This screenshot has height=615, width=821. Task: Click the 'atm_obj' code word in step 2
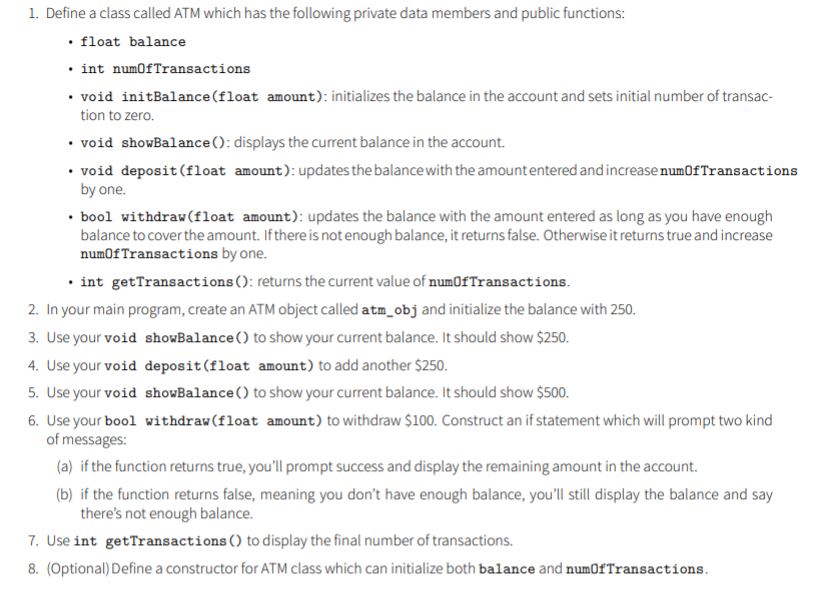389,310
